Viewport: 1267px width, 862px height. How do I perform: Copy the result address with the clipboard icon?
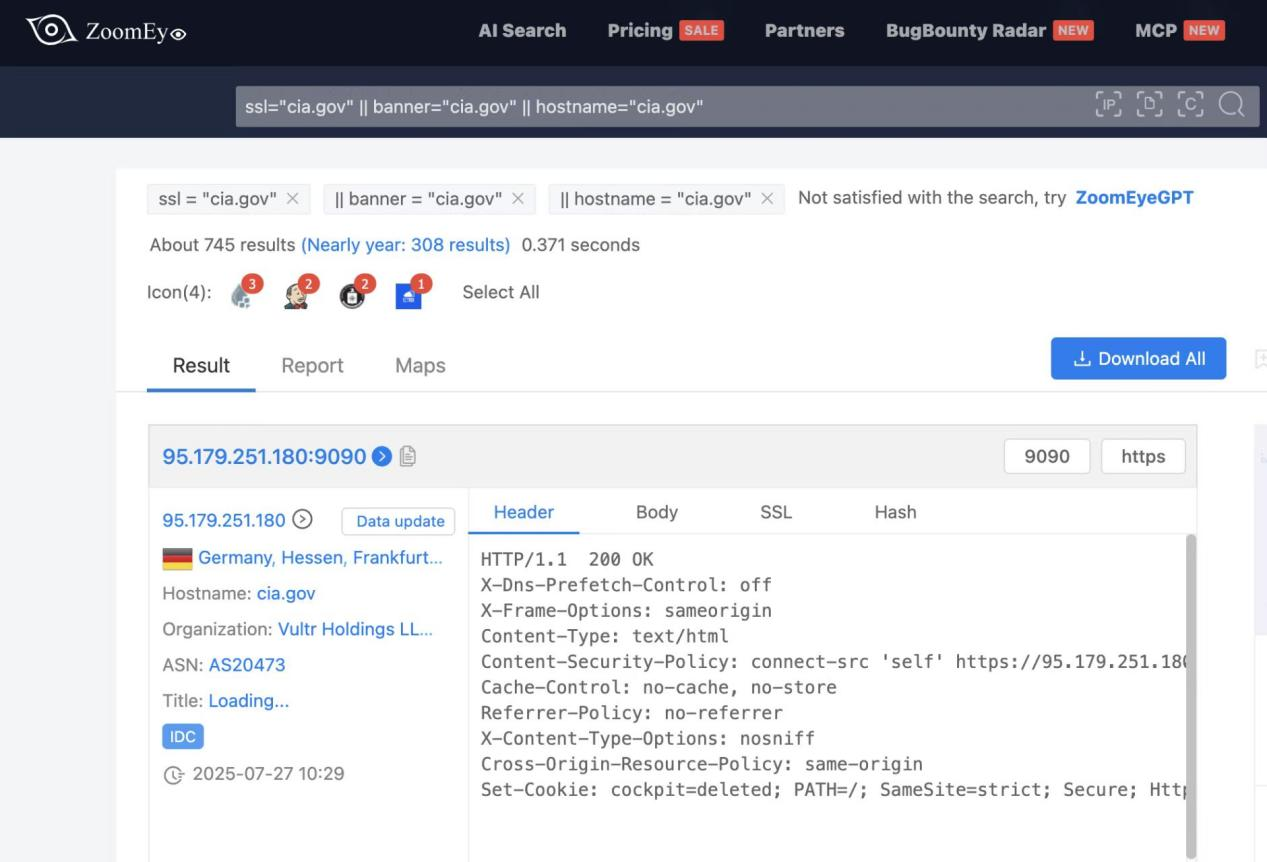point(407,456)
